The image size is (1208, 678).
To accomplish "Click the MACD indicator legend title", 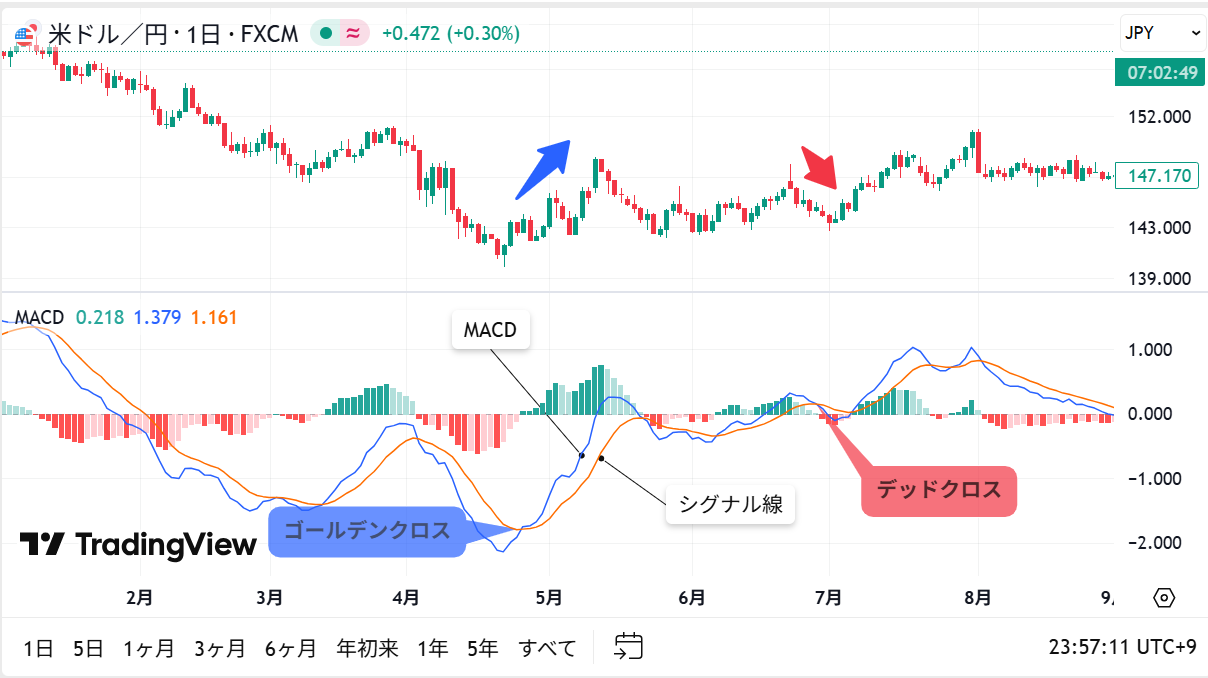I will (x=39, y=318).
